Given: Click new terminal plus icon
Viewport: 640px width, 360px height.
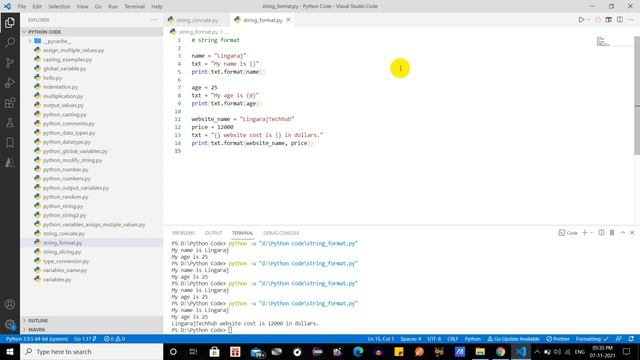Looking at the screenshot, I should click(x=584, y=233).
